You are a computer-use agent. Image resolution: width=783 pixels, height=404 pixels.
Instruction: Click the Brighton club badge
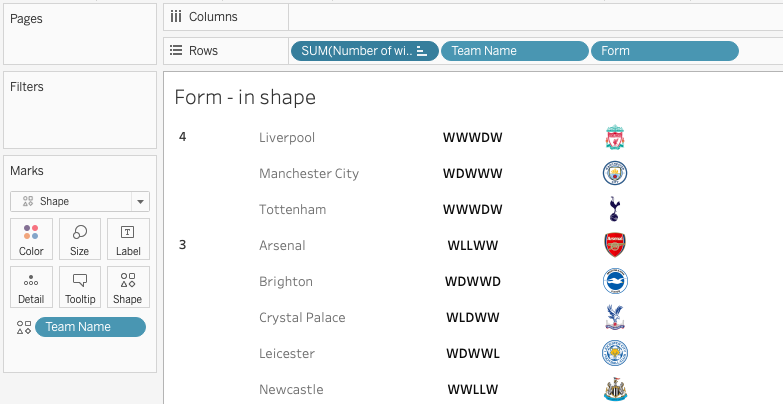pos(615,282)
